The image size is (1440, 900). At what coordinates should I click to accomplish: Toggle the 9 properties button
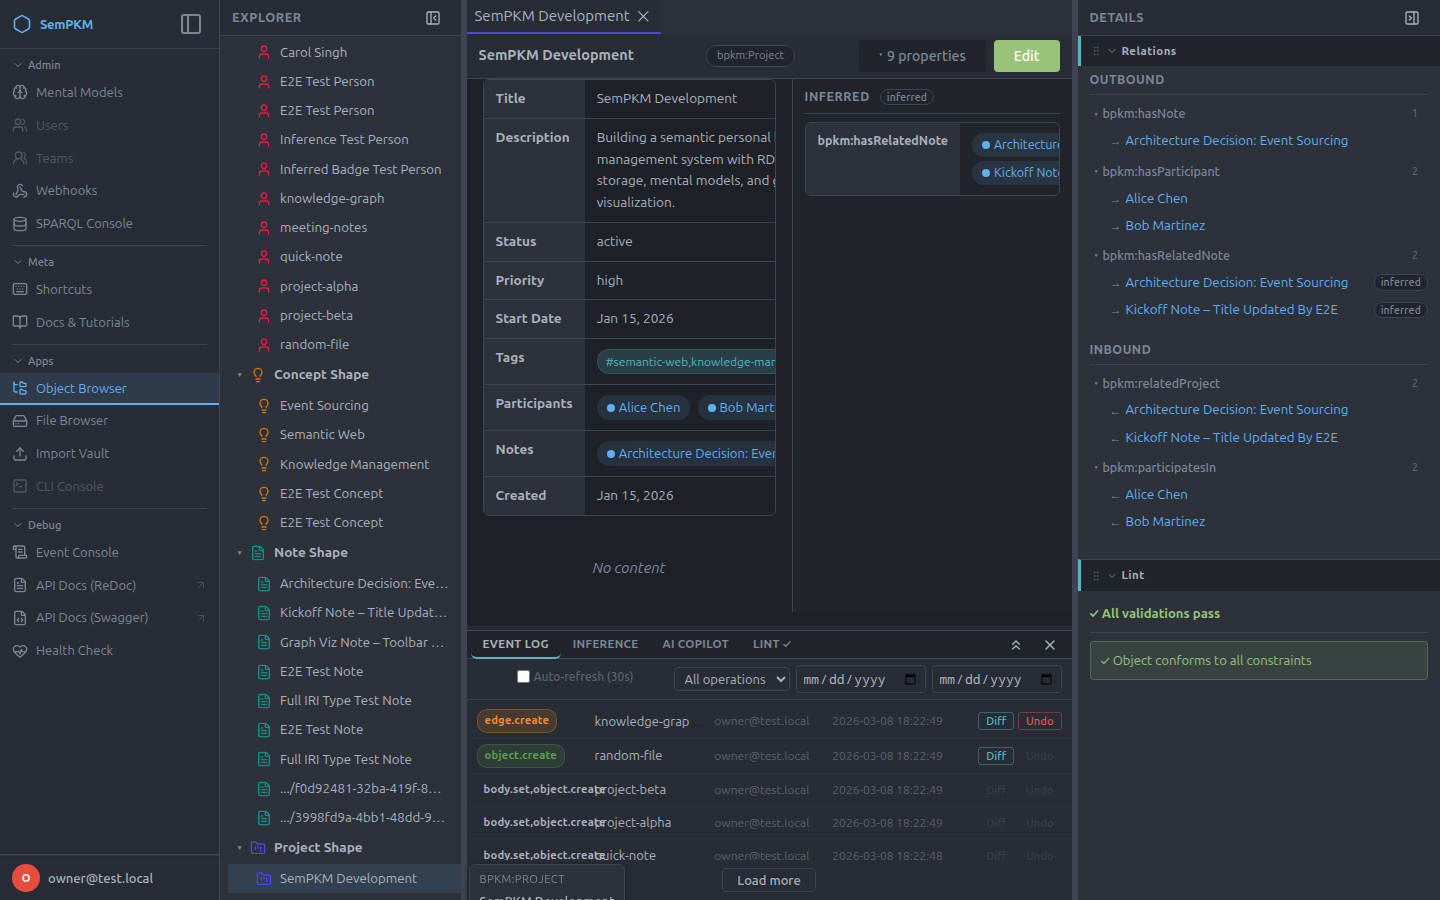point(922,56)
